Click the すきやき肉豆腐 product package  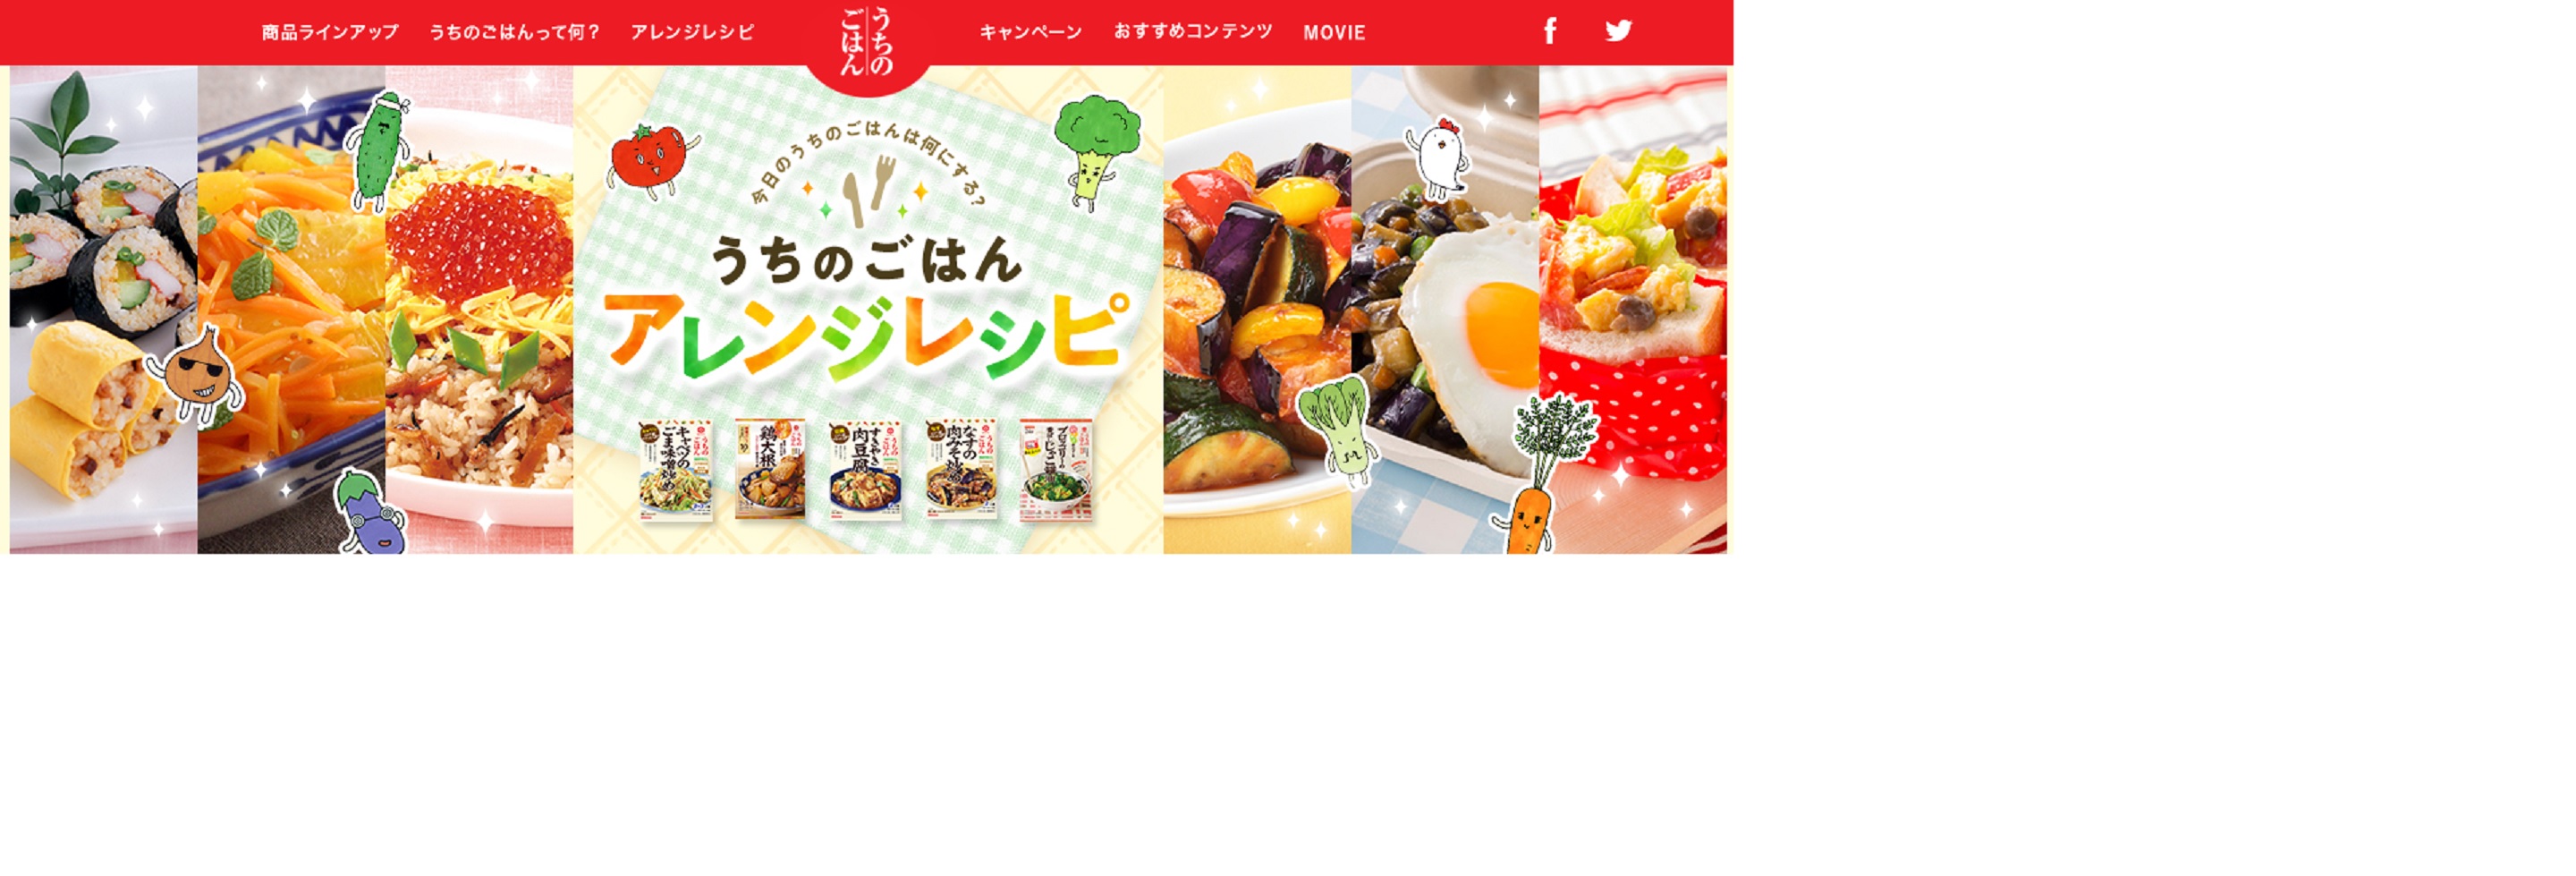865,469
